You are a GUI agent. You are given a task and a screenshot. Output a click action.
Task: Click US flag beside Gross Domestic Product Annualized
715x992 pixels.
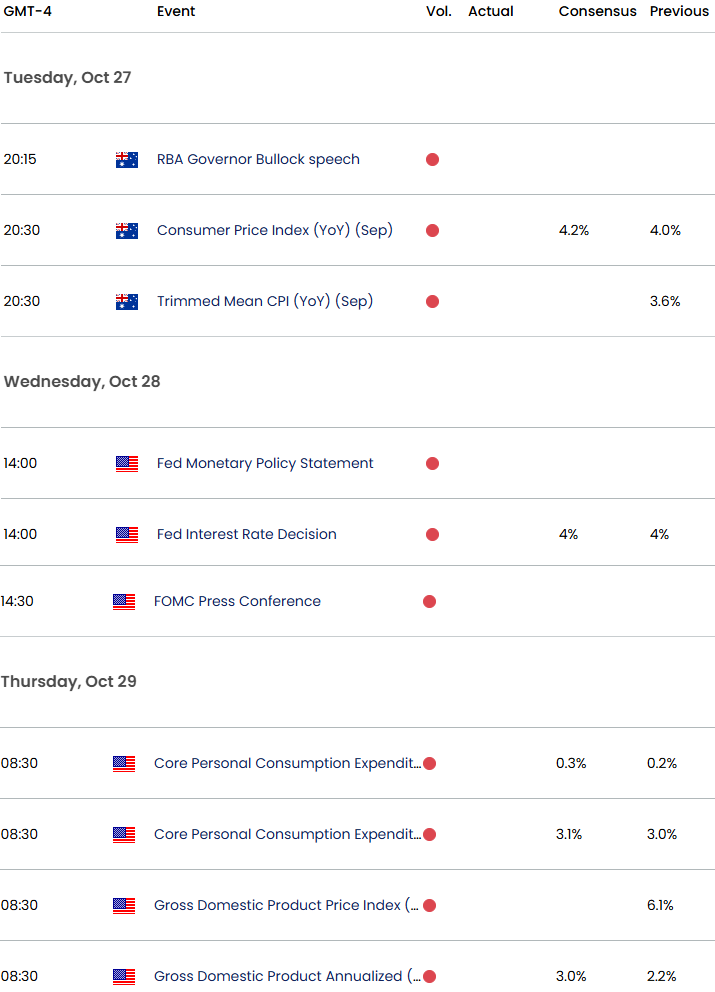[123, 976]
